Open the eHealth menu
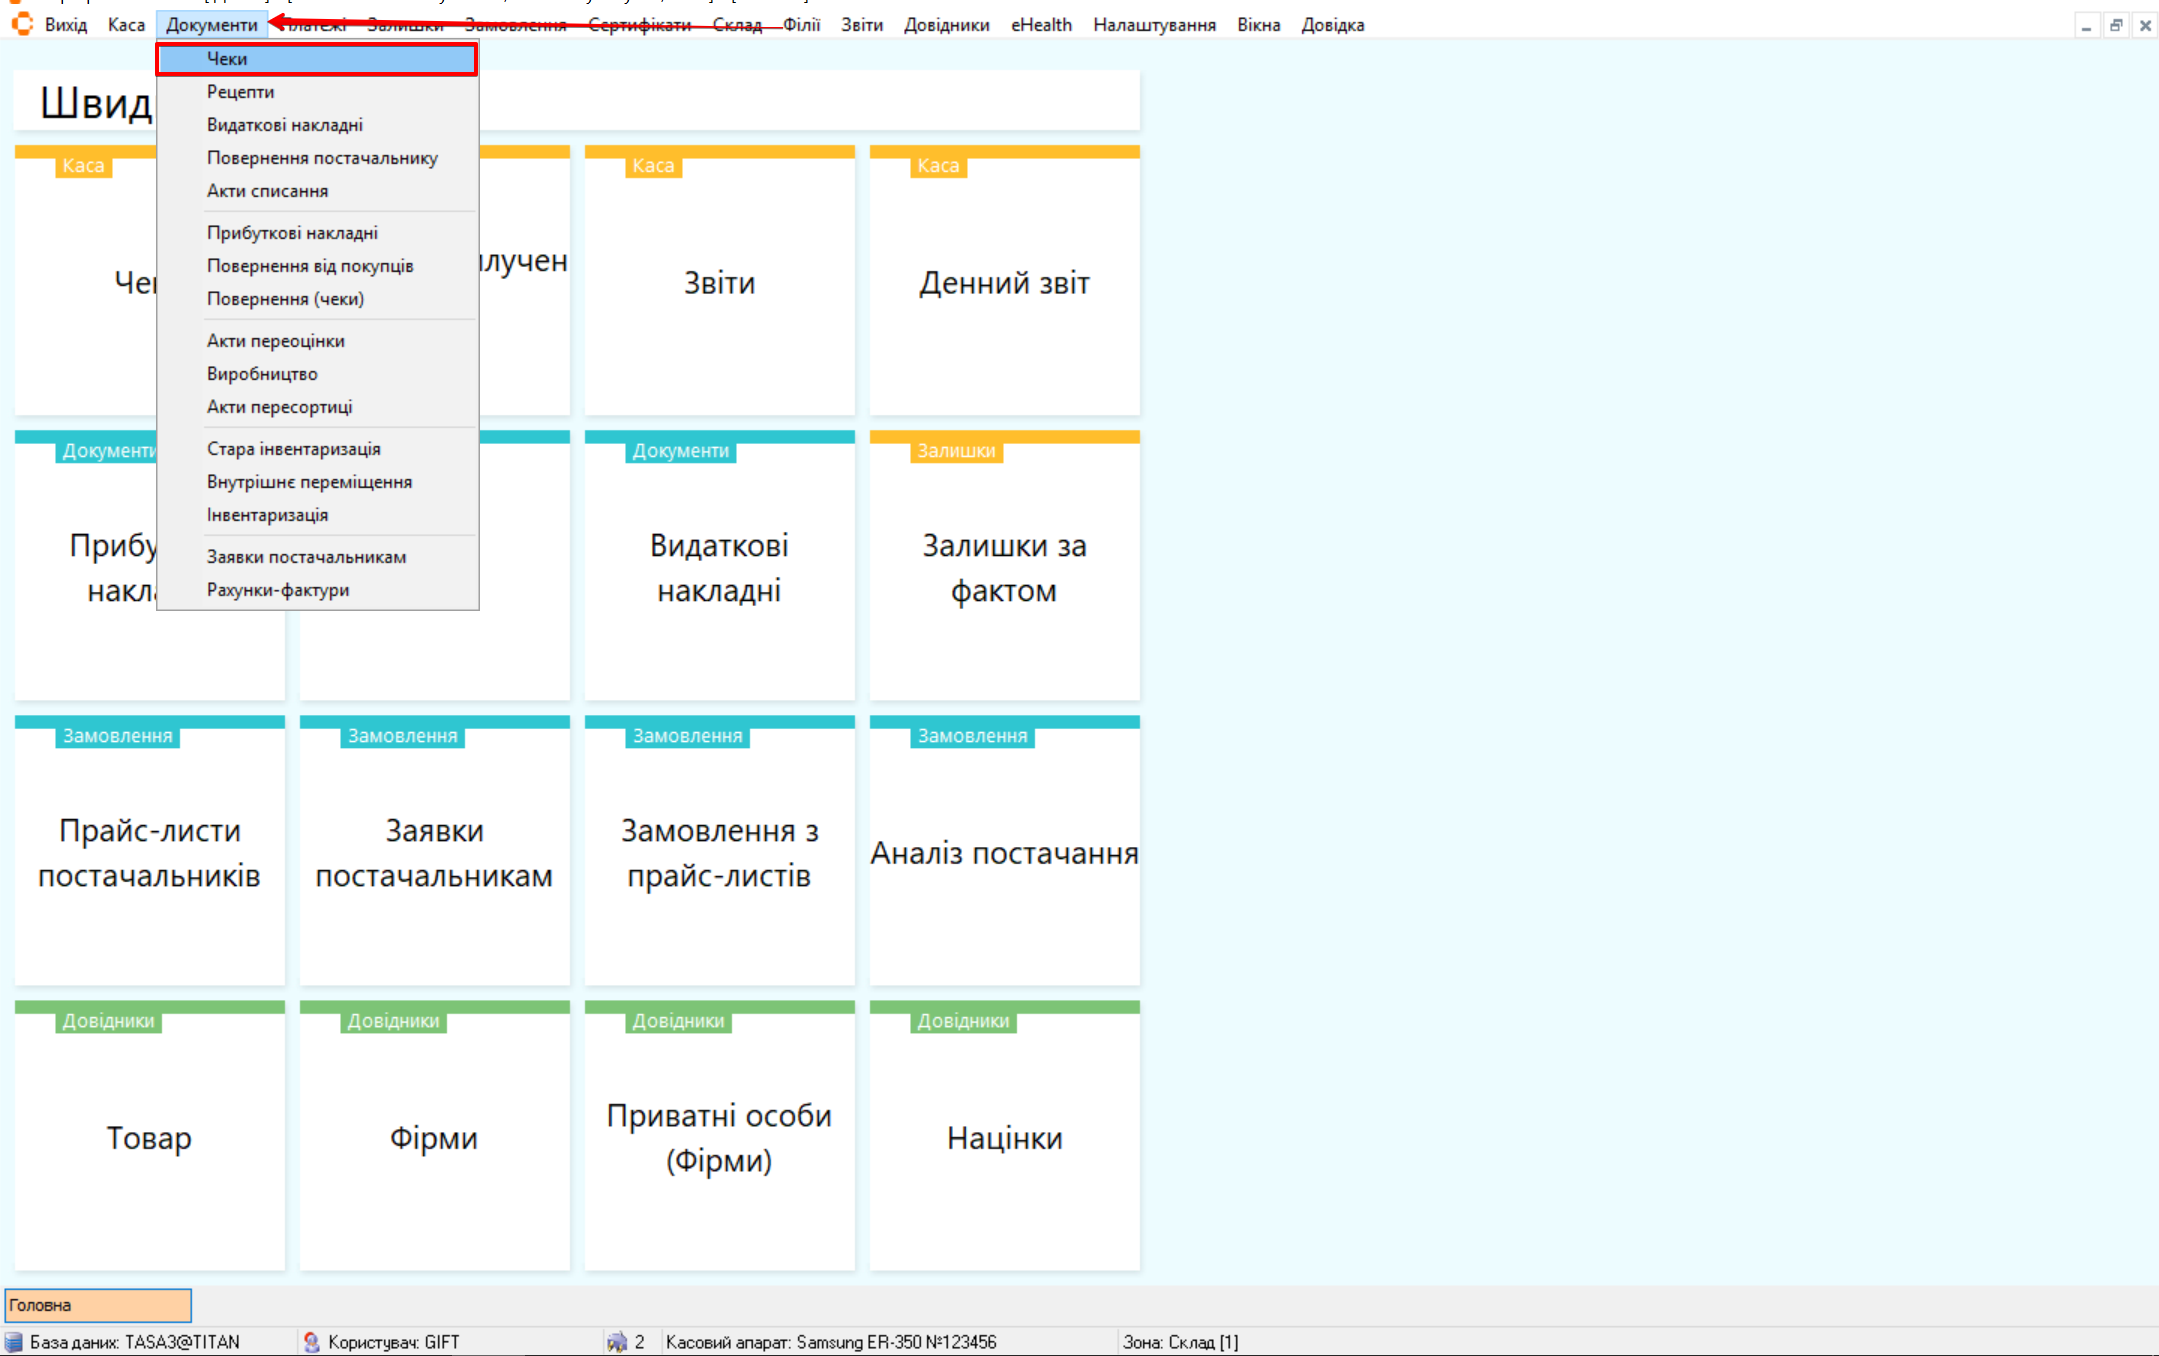This screenshot has width=2159, height=1356. coord(1040,25)
